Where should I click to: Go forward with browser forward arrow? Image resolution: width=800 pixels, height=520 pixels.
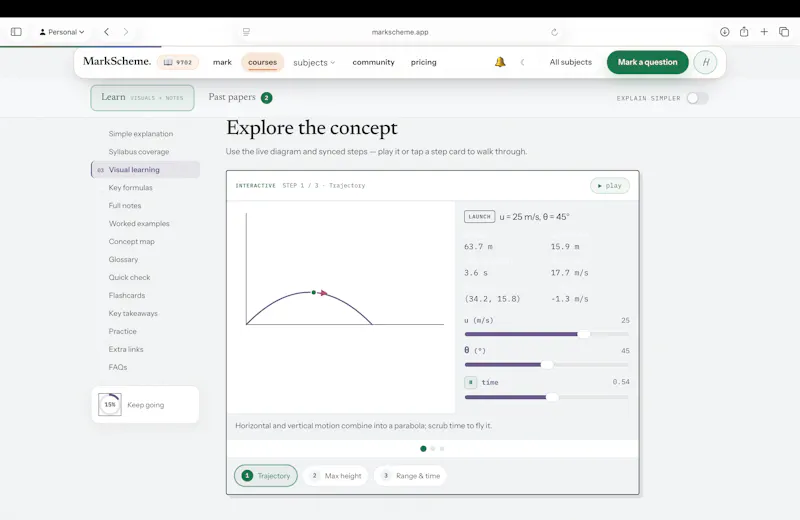(126, 32)
